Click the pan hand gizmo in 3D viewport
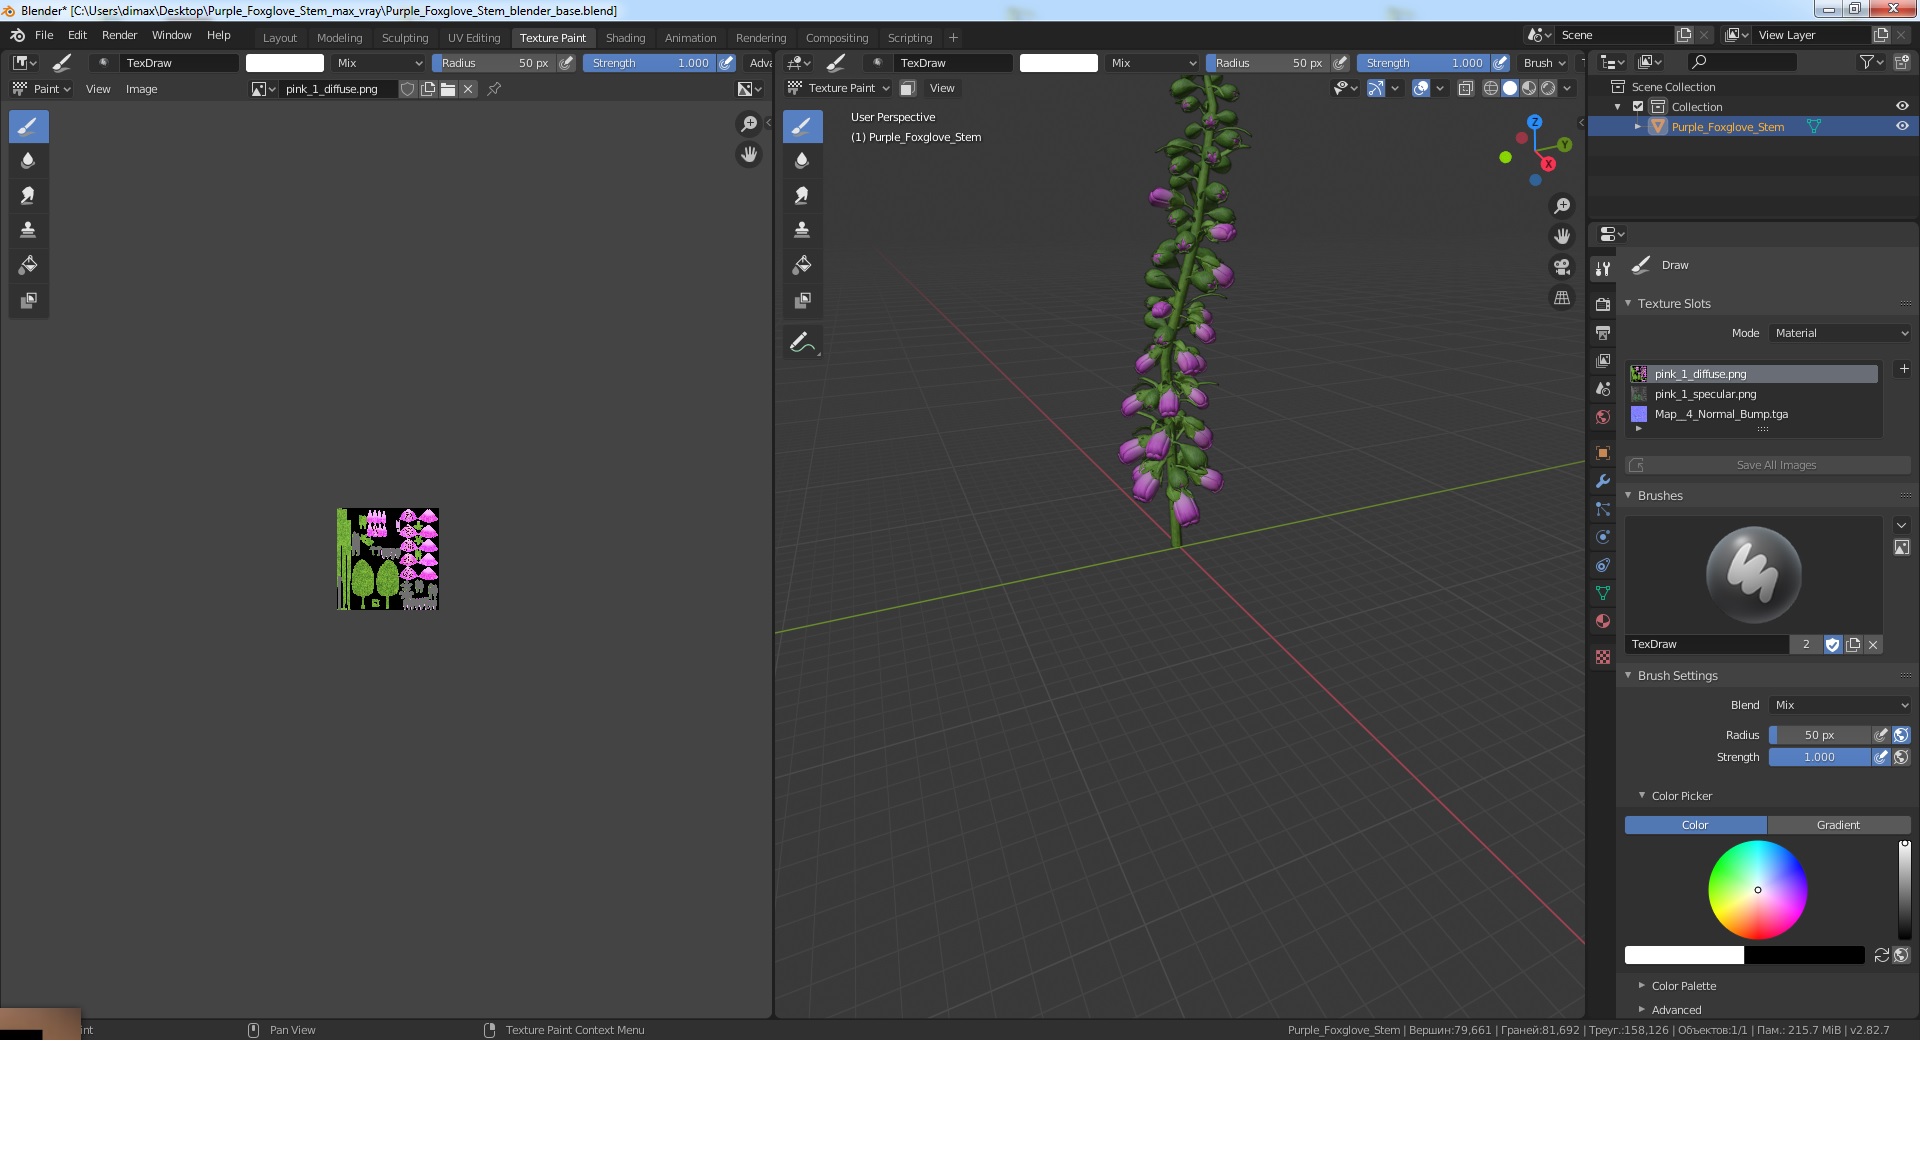Image resolution: width=1920 pixels, height=1158 pixels. (1562, 236)
